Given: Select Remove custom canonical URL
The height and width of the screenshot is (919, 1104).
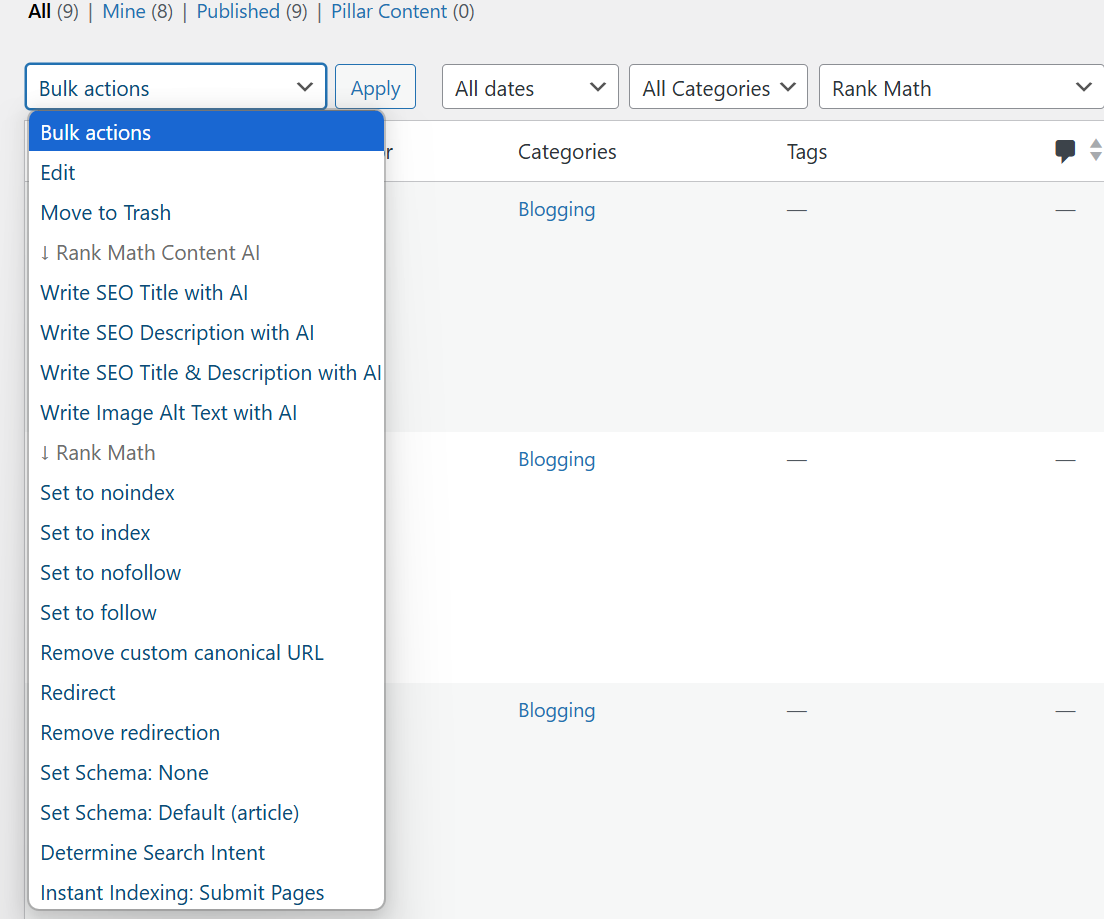Looking at the screenshot, I should point(182,653).
